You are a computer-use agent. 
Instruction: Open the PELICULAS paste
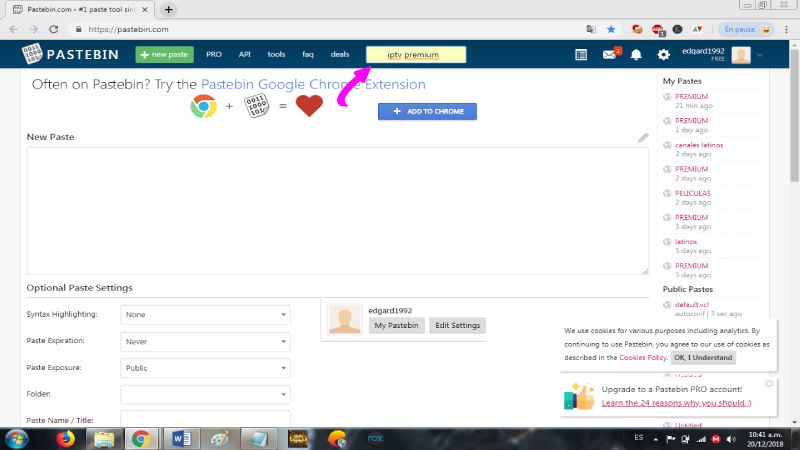pyautogui.click(x=693, y=193)
